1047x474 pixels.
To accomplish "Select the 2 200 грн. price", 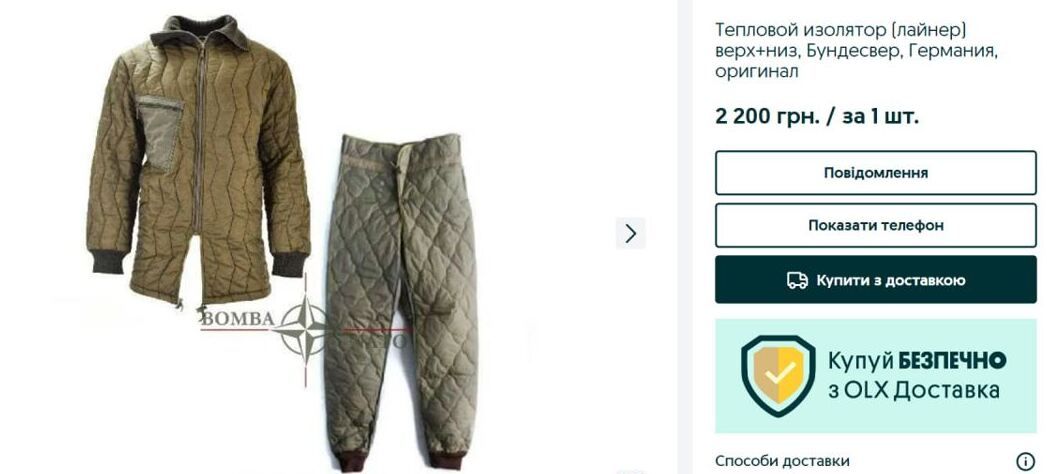I will [767, 117].
